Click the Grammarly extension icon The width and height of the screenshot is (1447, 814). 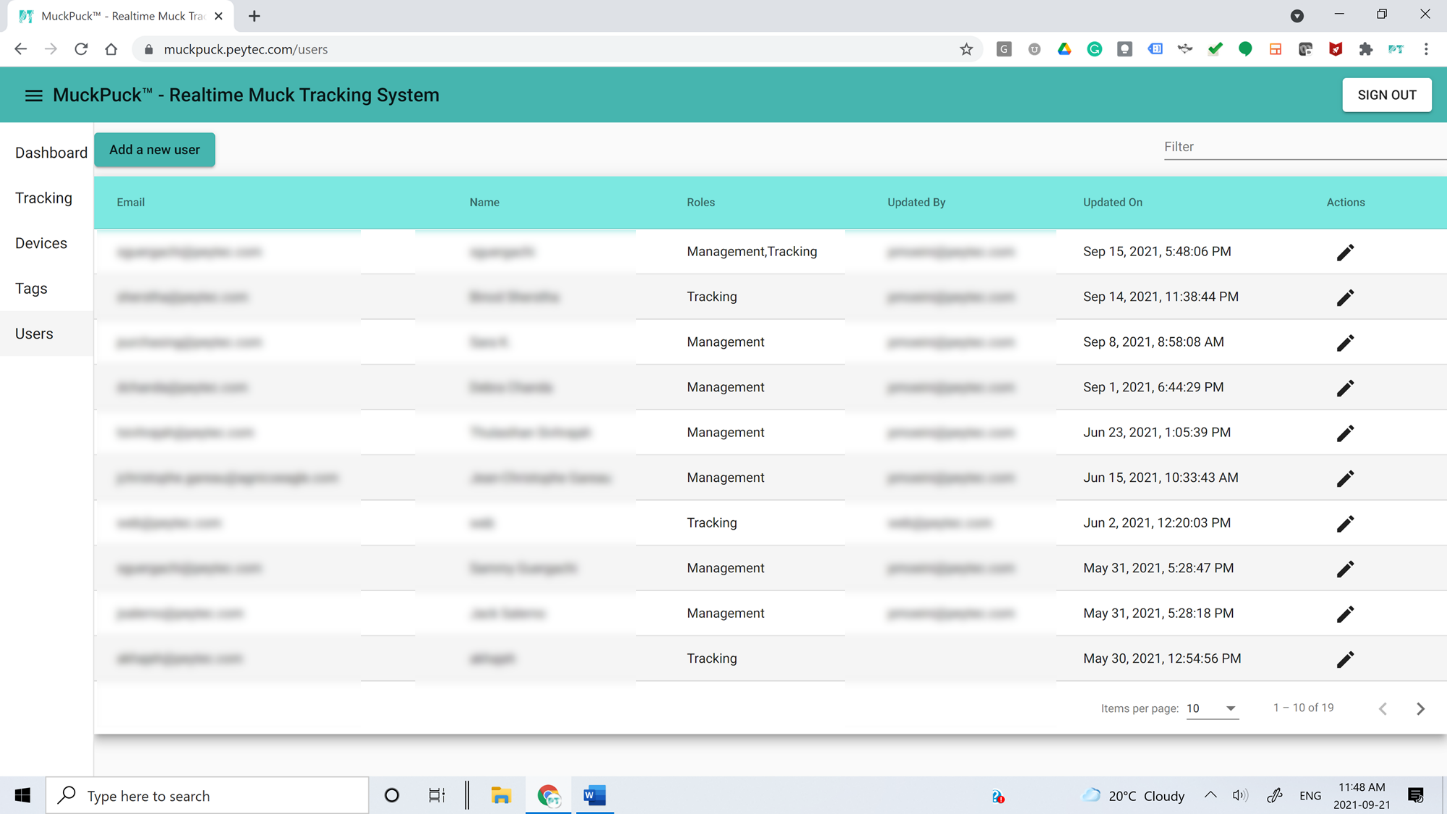[1094, 49]
